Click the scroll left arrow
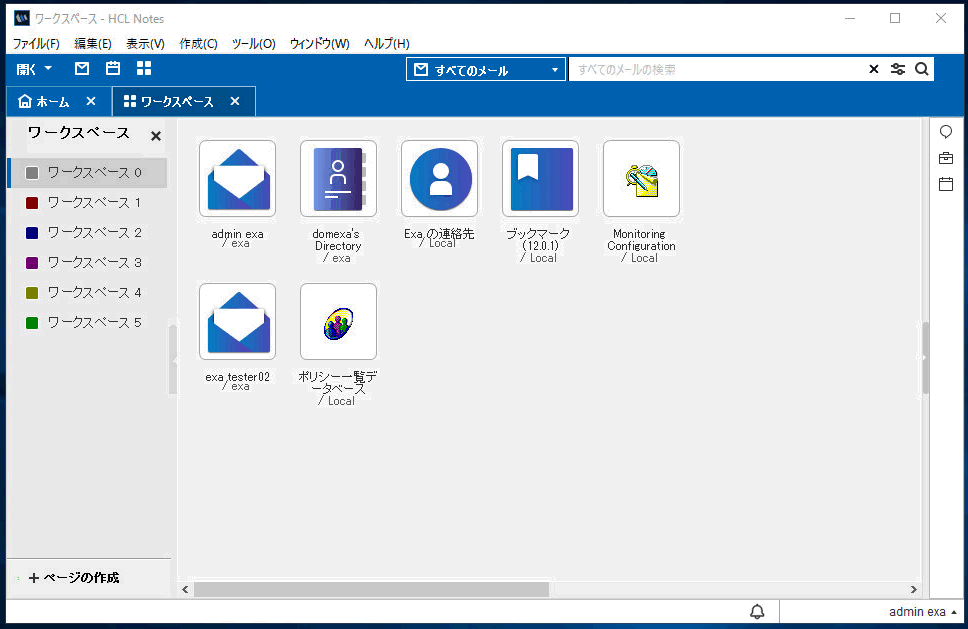The height and width of the screenshot is (629, 968). [185, 589]
